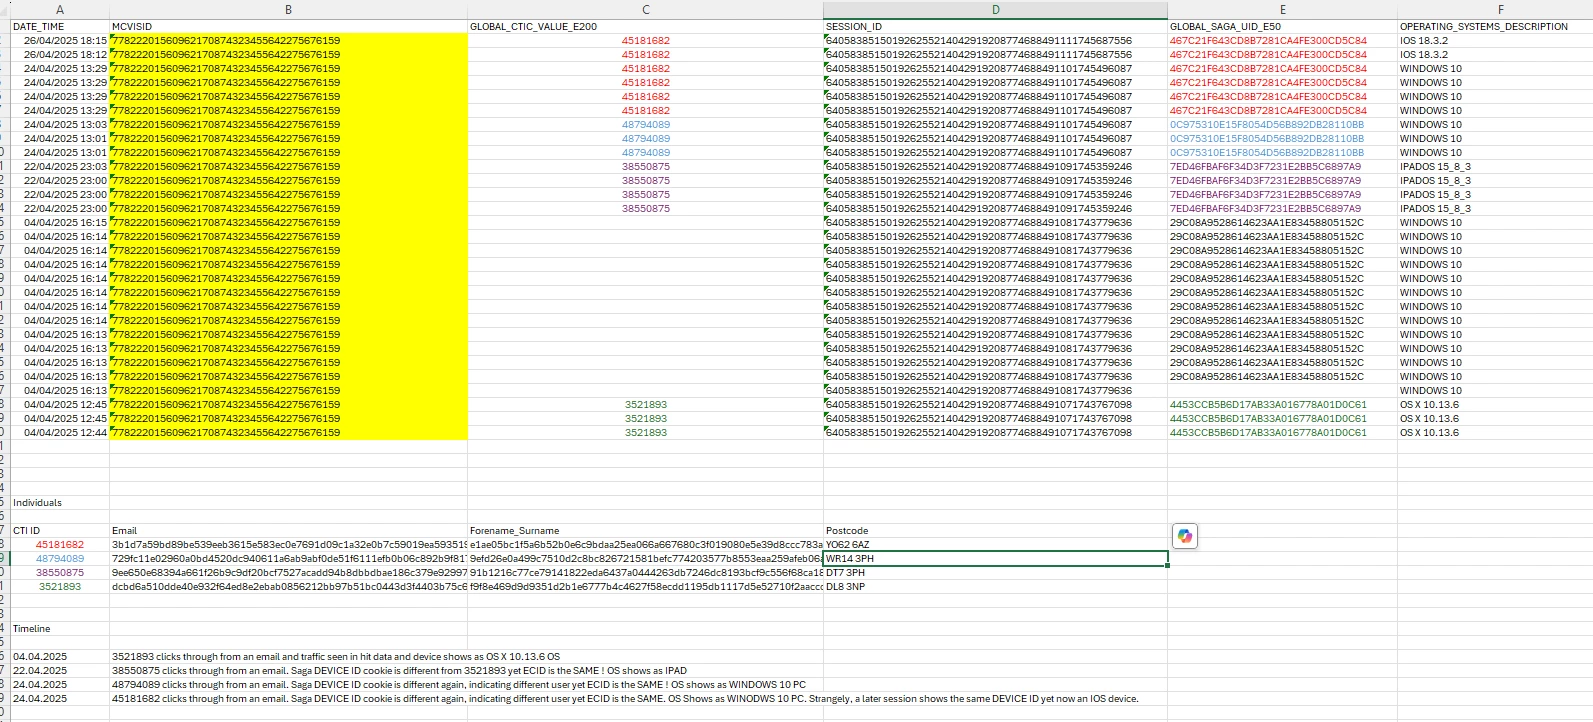Click IPADOS 15_8_3 in 22/04/2025 23:03 row
Viewport: 1593px width, 722px height.
(1495, 167)
